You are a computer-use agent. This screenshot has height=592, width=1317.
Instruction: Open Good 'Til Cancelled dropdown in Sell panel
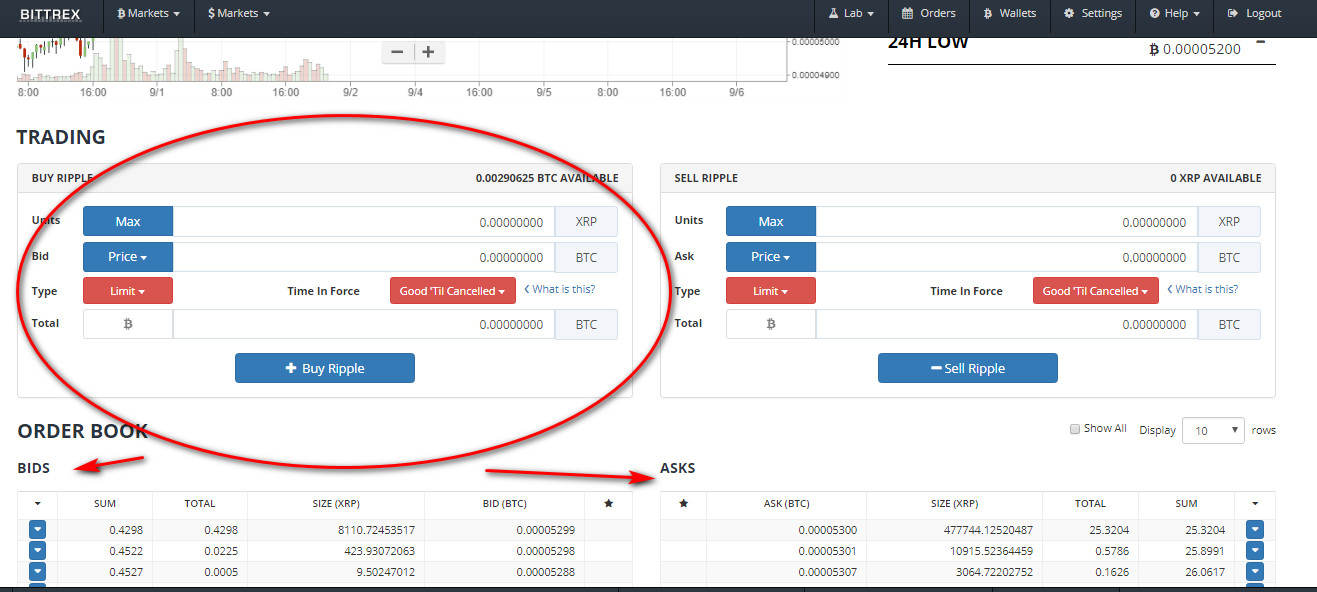point(1096,291)
